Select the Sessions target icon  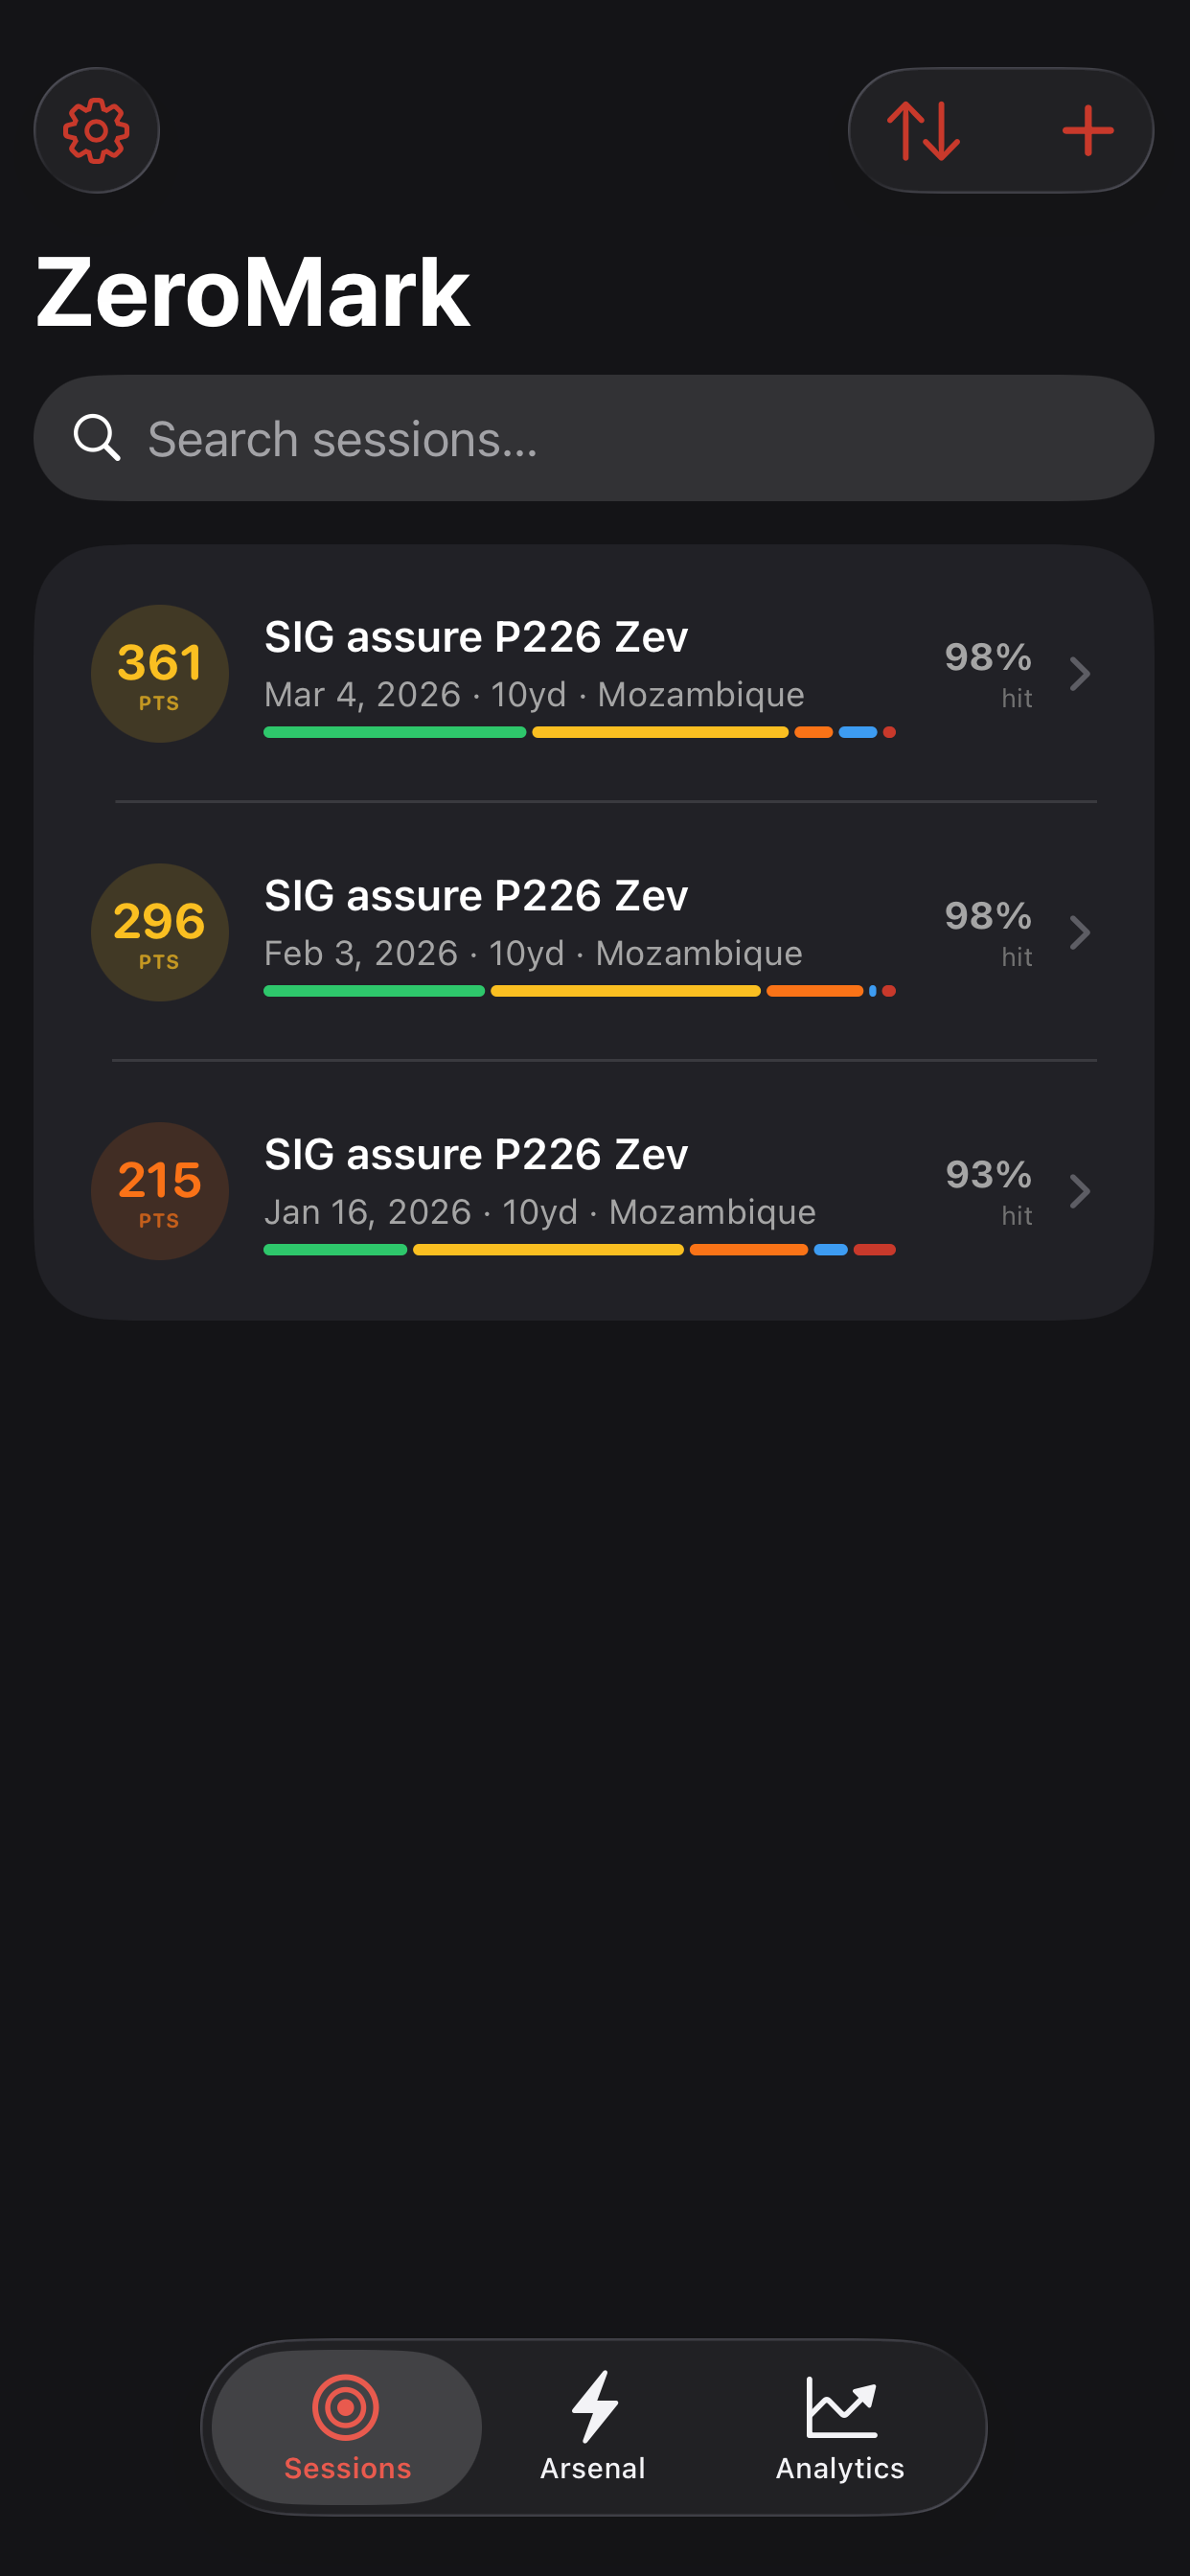[x=346, y=2407]
